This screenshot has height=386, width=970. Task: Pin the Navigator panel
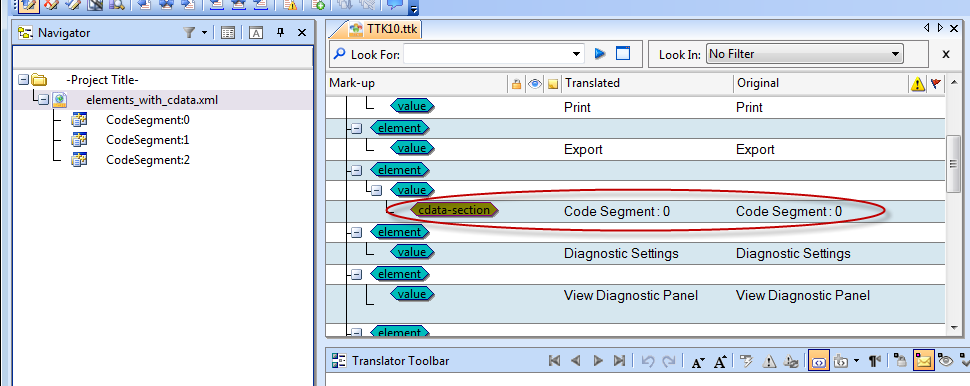280,33
